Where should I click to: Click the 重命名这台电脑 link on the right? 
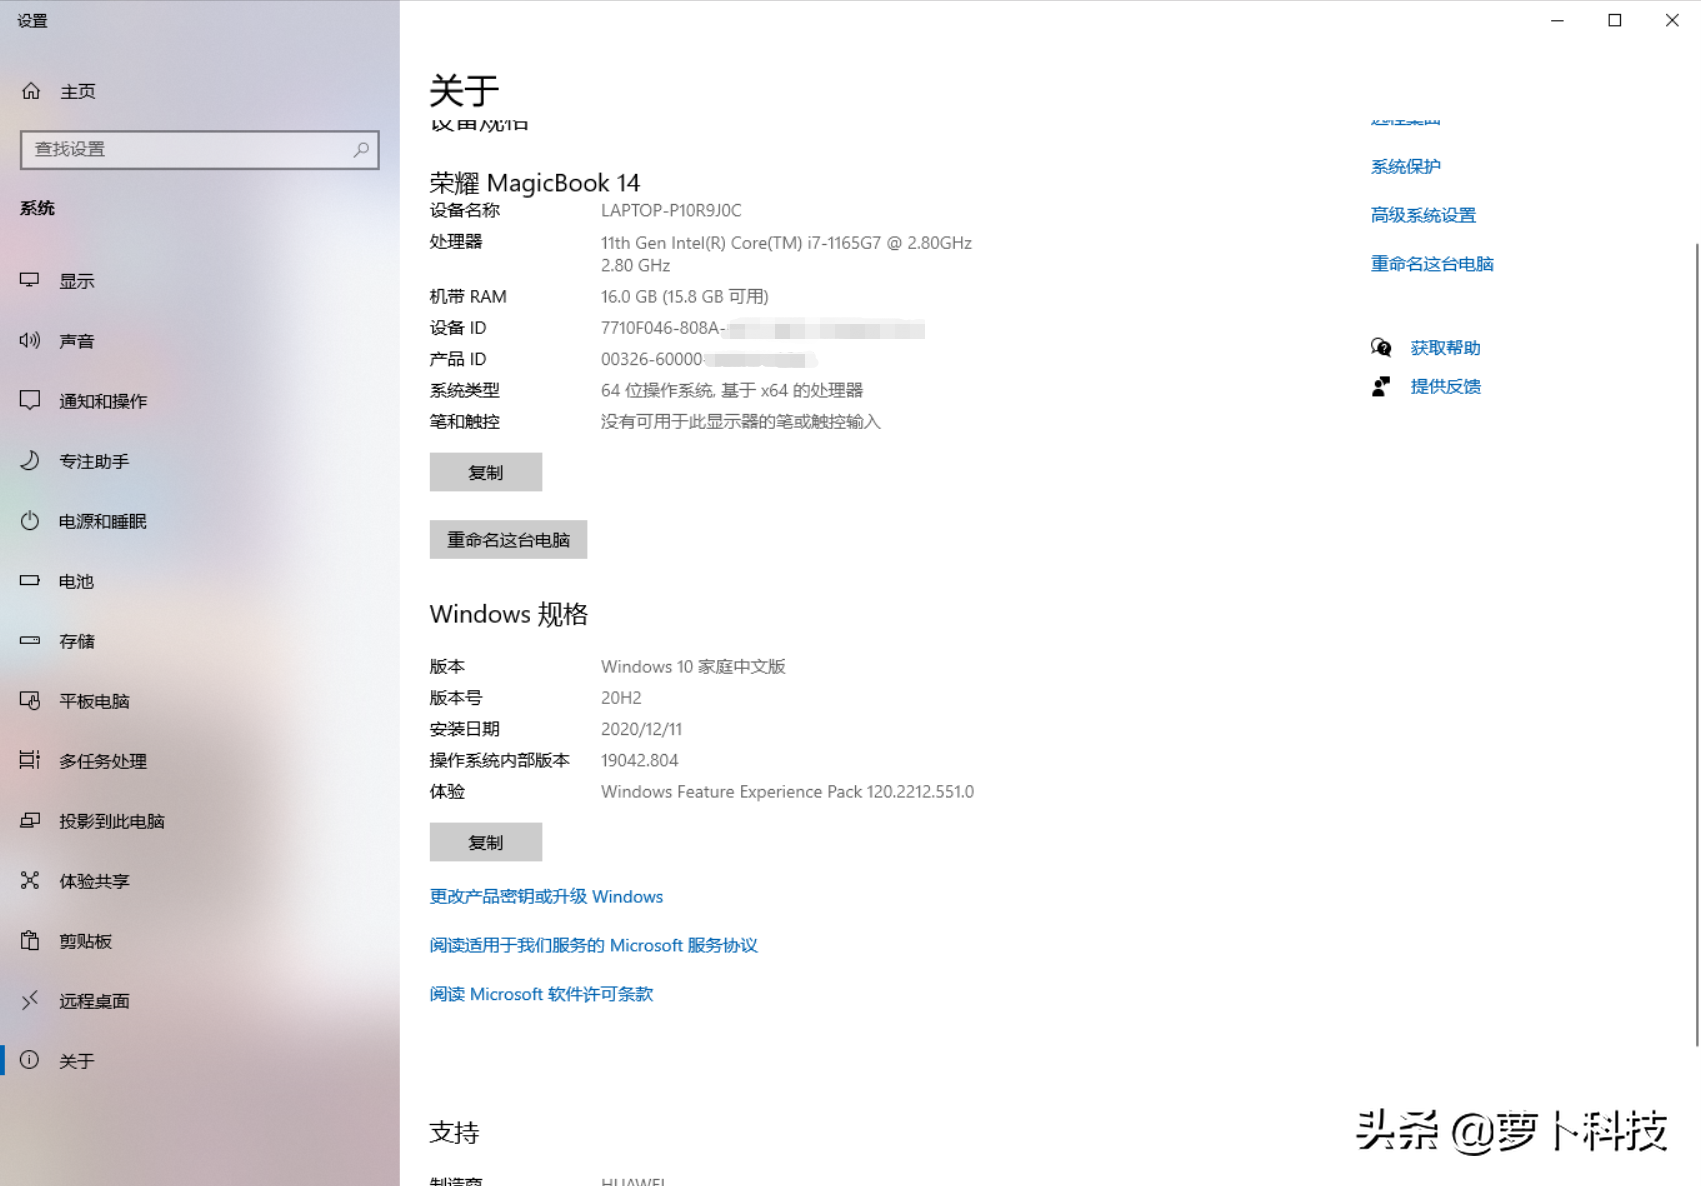1432,264
